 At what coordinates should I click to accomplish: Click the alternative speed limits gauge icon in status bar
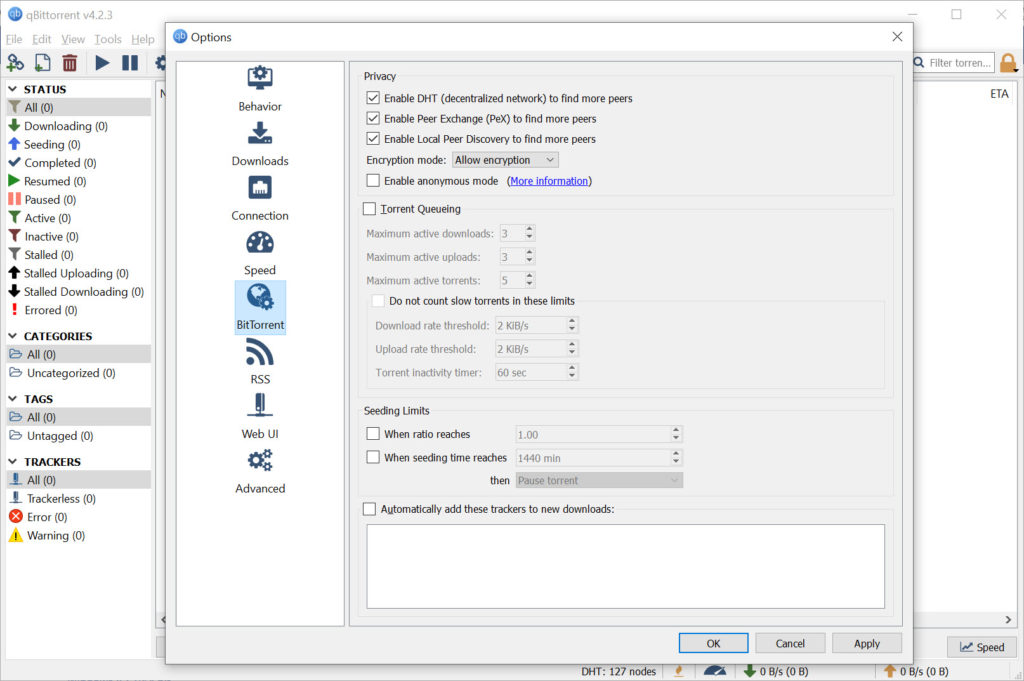pos(715,671)
